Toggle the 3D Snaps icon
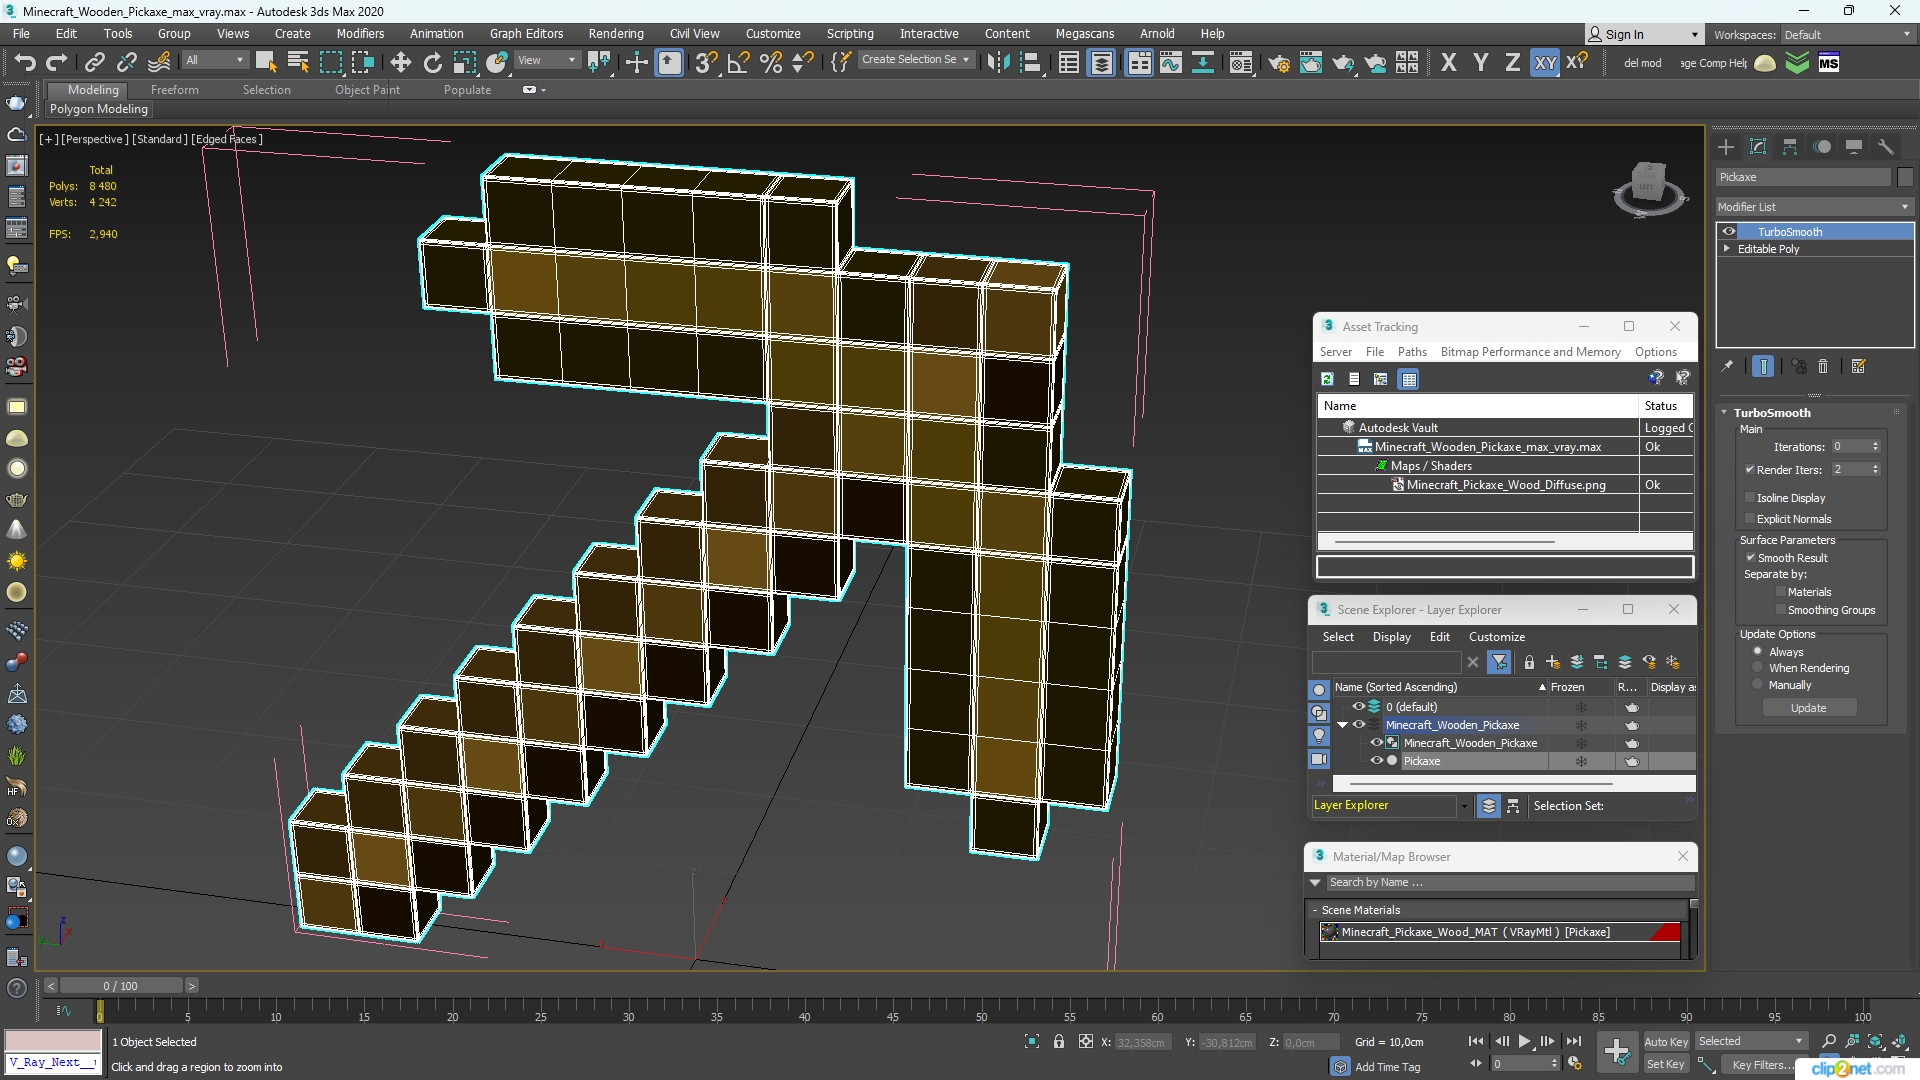This screenshot has height=1080, width=1920. (706, 63)
